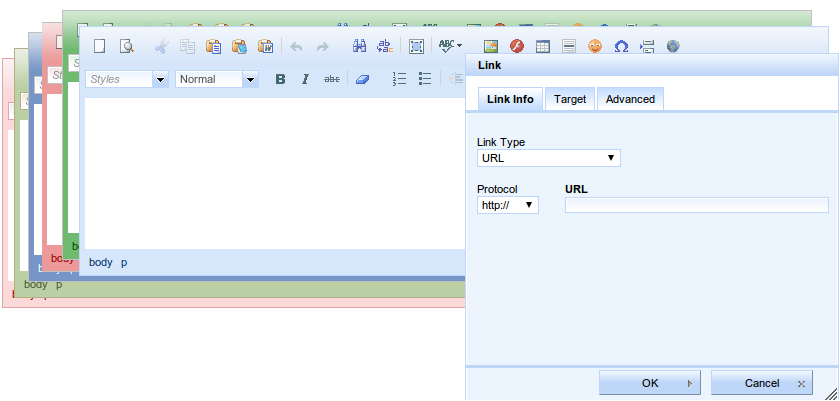Image resolution: width=840 pixels, height=401 pixels.
Task: Insert a smiley emoticon
Action: coord(595,46)
